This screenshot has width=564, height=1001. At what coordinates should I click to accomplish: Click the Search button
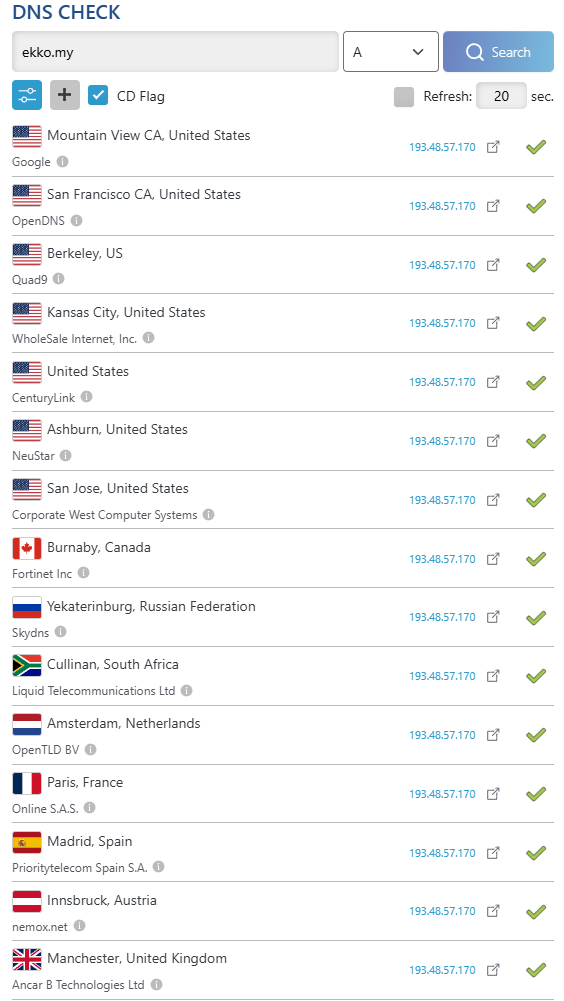pos(498,52)
